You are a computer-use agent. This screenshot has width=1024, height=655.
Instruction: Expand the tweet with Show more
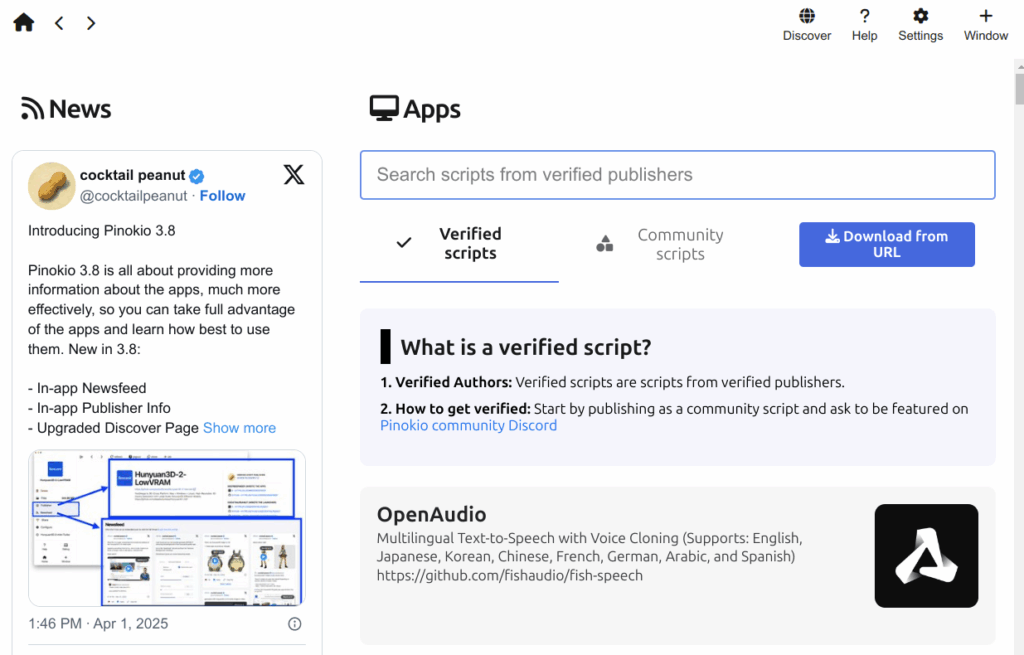coord(239,428)
